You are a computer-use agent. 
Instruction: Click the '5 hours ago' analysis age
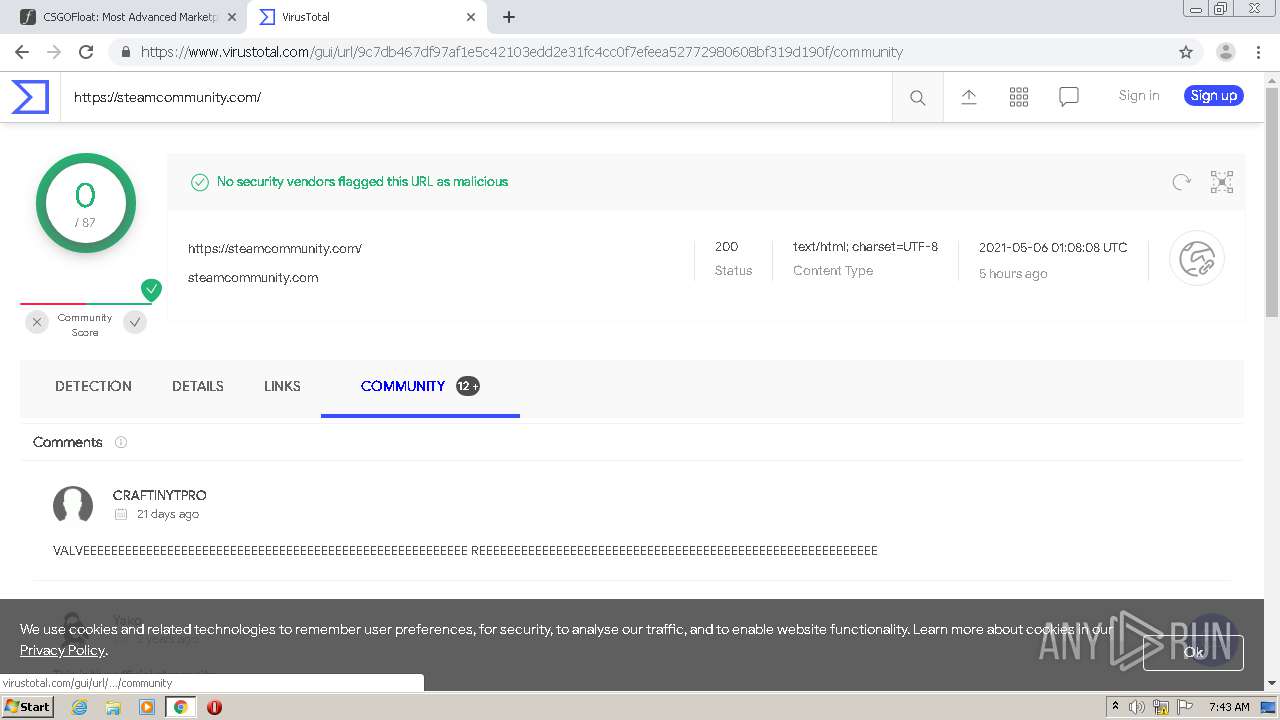1013,274
